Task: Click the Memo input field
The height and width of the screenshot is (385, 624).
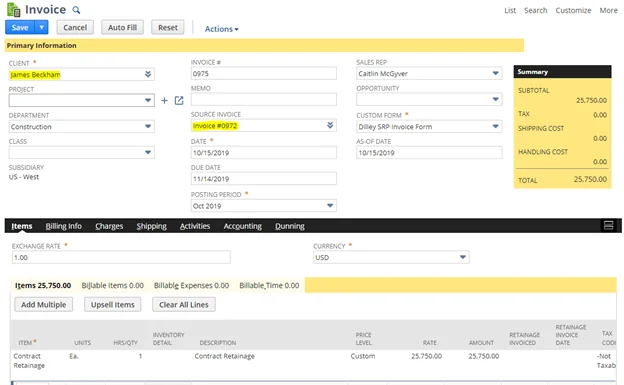Action: tap(263, 100)
